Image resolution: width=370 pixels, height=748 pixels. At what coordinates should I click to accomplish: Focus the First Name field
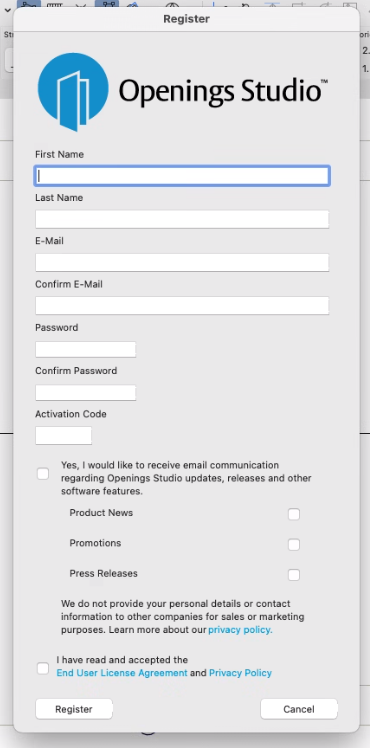pyautogui.click(x=182, y=176)
